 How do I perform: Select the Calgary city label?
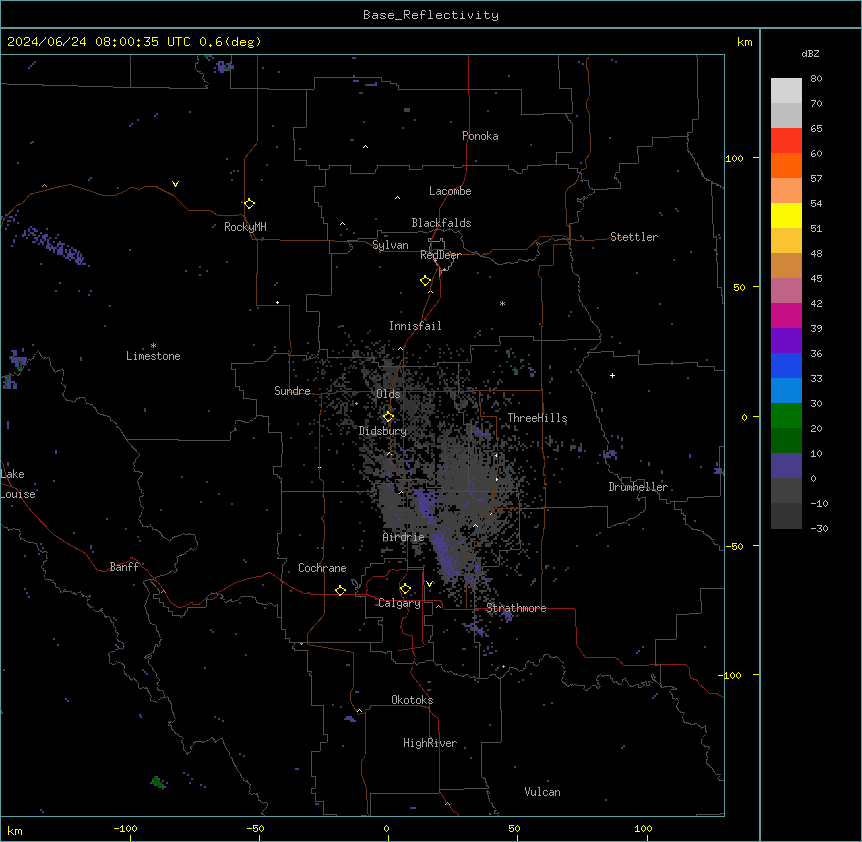399,603
